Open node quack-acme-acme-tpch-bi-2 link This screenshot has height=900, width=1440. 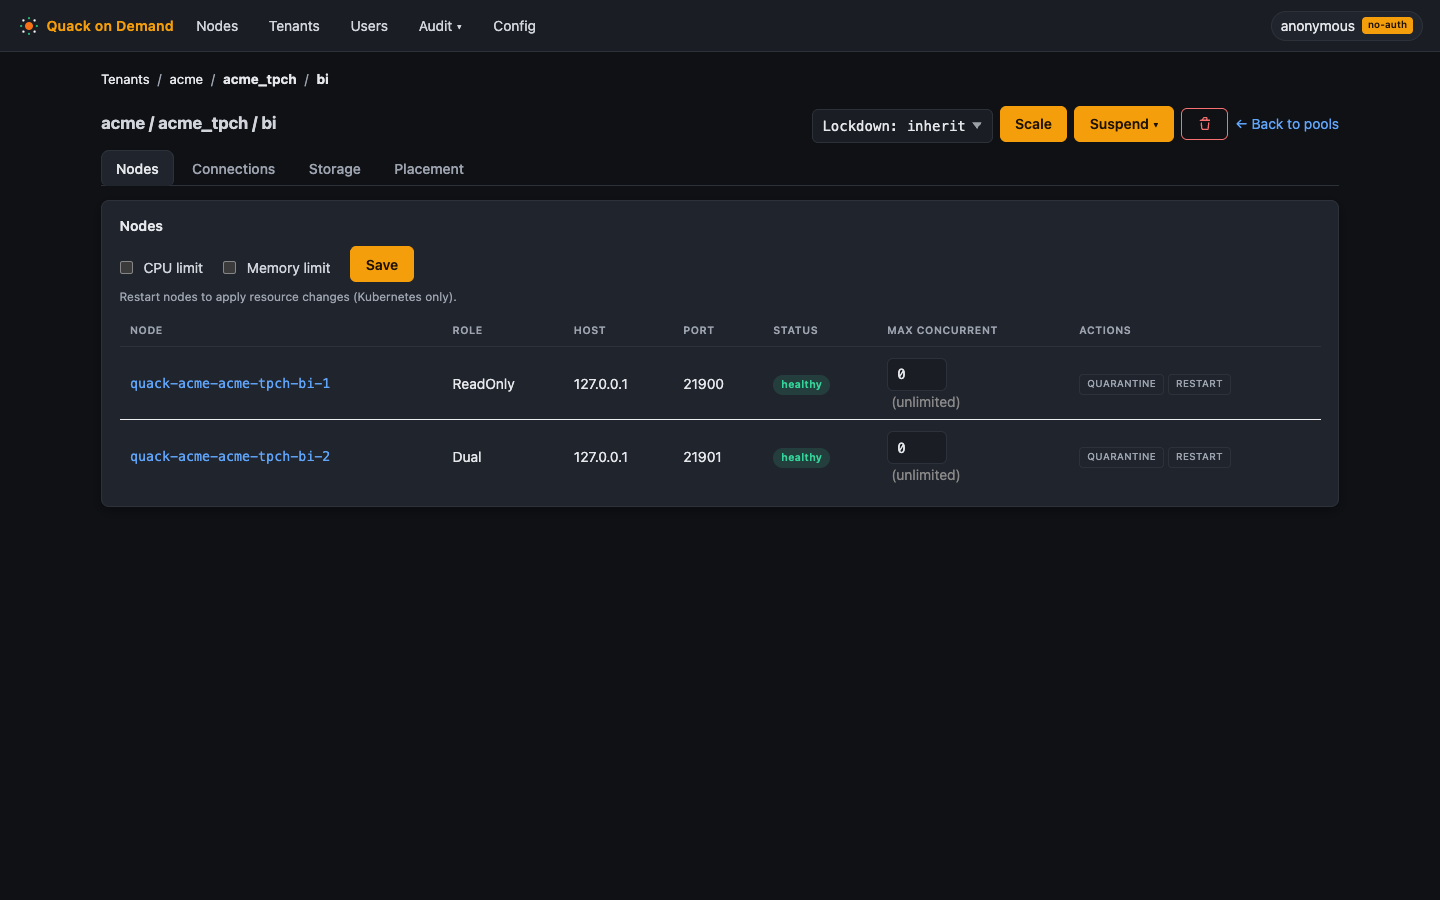point(230,456)
